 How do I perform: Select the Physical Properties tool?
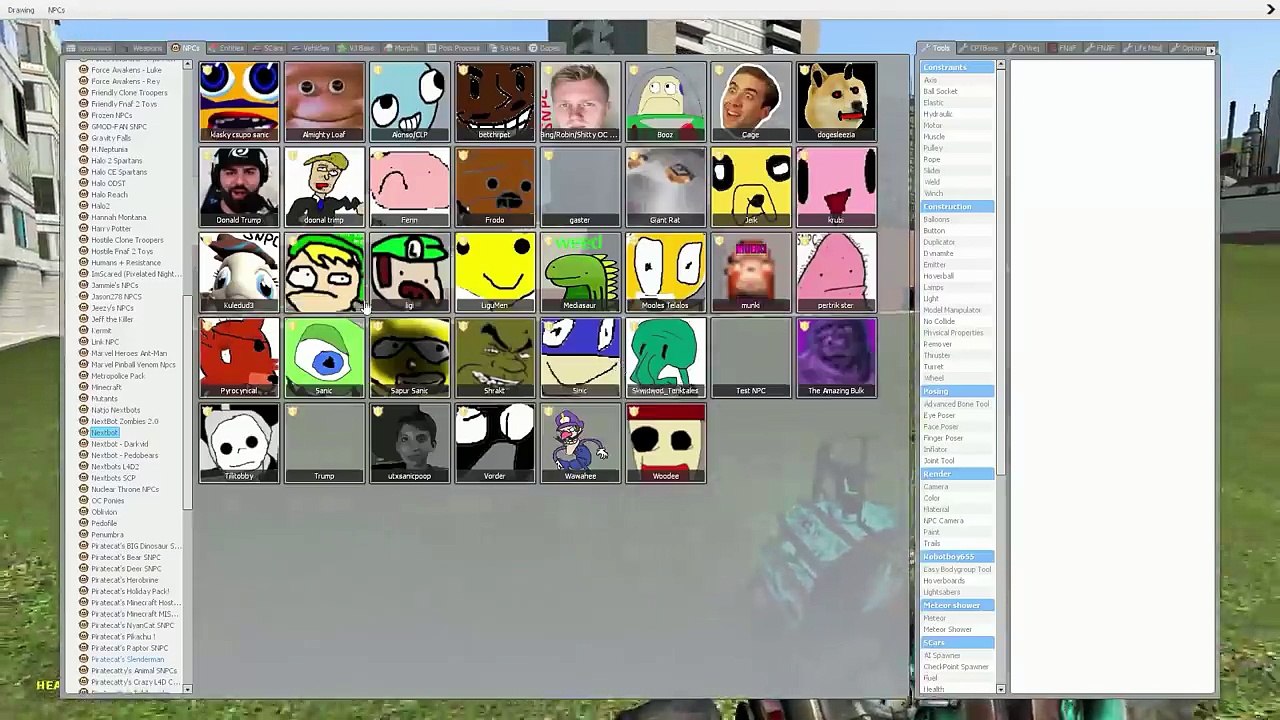click(x=953, y=333)
